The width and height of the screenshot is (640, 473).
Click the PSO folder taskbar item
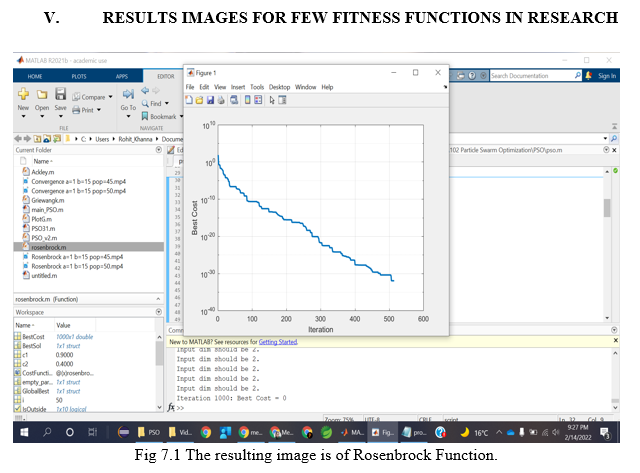pyautogui.click(x=149, y=432)
